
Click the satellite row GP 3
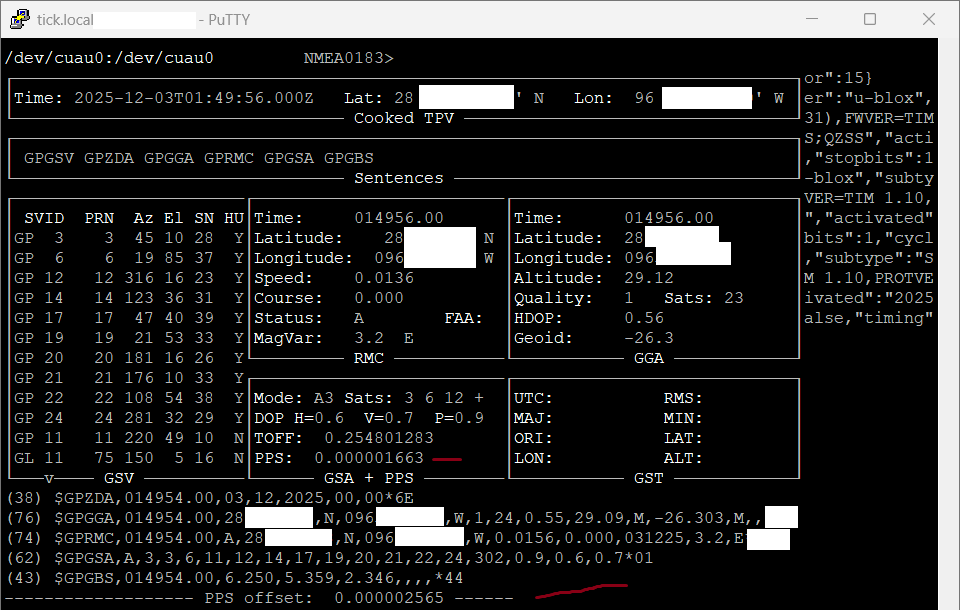129,238
